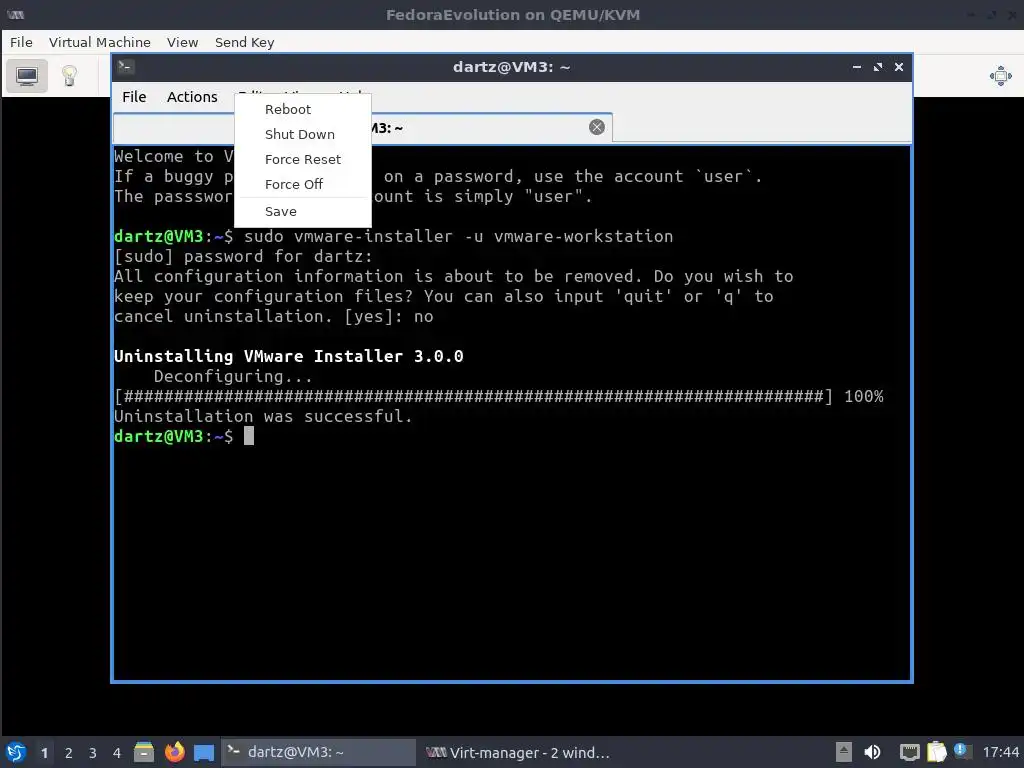Click the 'Deconfiguring...' line

click(x=233, y=376)
